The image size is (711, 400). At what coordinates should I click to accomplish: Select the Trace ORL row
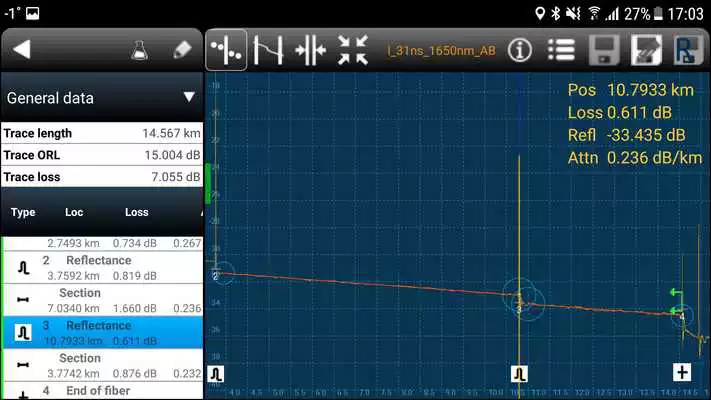pyautogui.click(x=102, y=155)
